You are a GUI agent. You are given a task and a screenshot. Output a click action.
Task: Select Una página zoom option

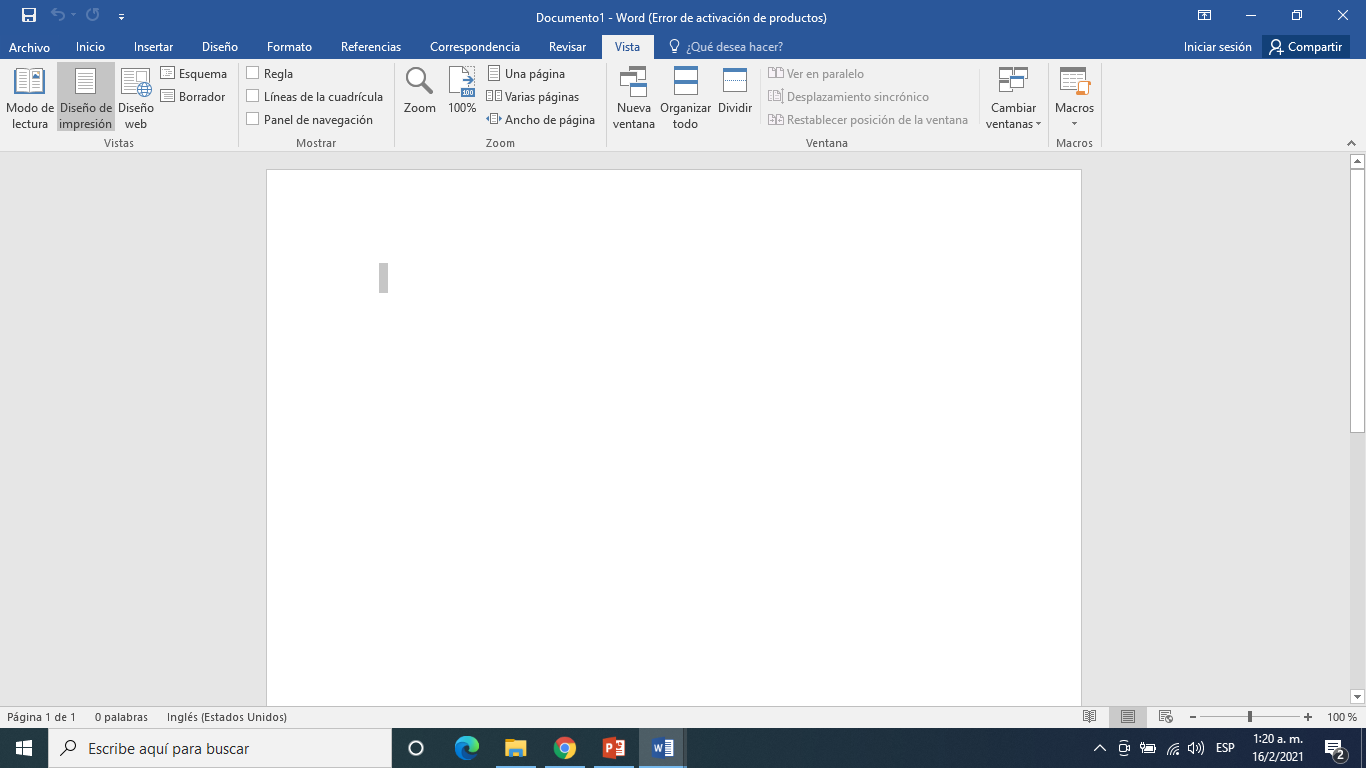pos(526,74)
